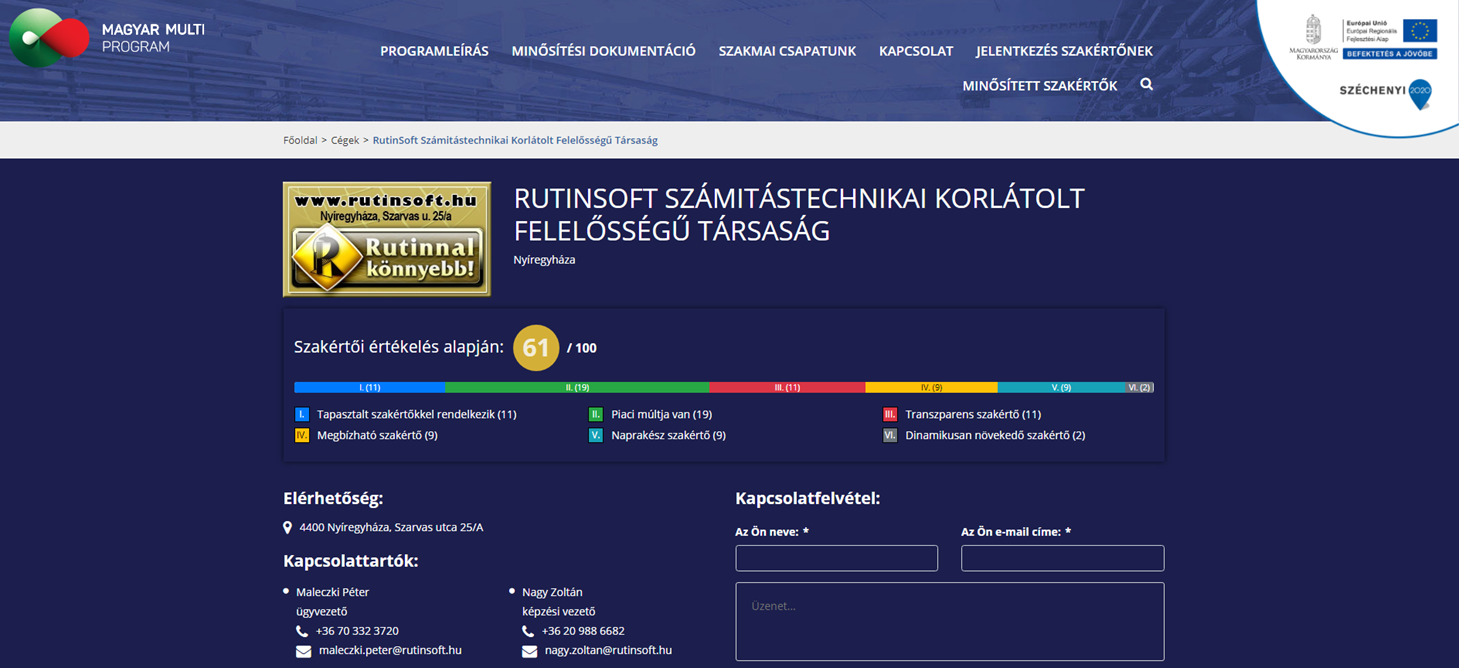
Task: Click phone number +36 20 988 6682
Action: [583, 631]
